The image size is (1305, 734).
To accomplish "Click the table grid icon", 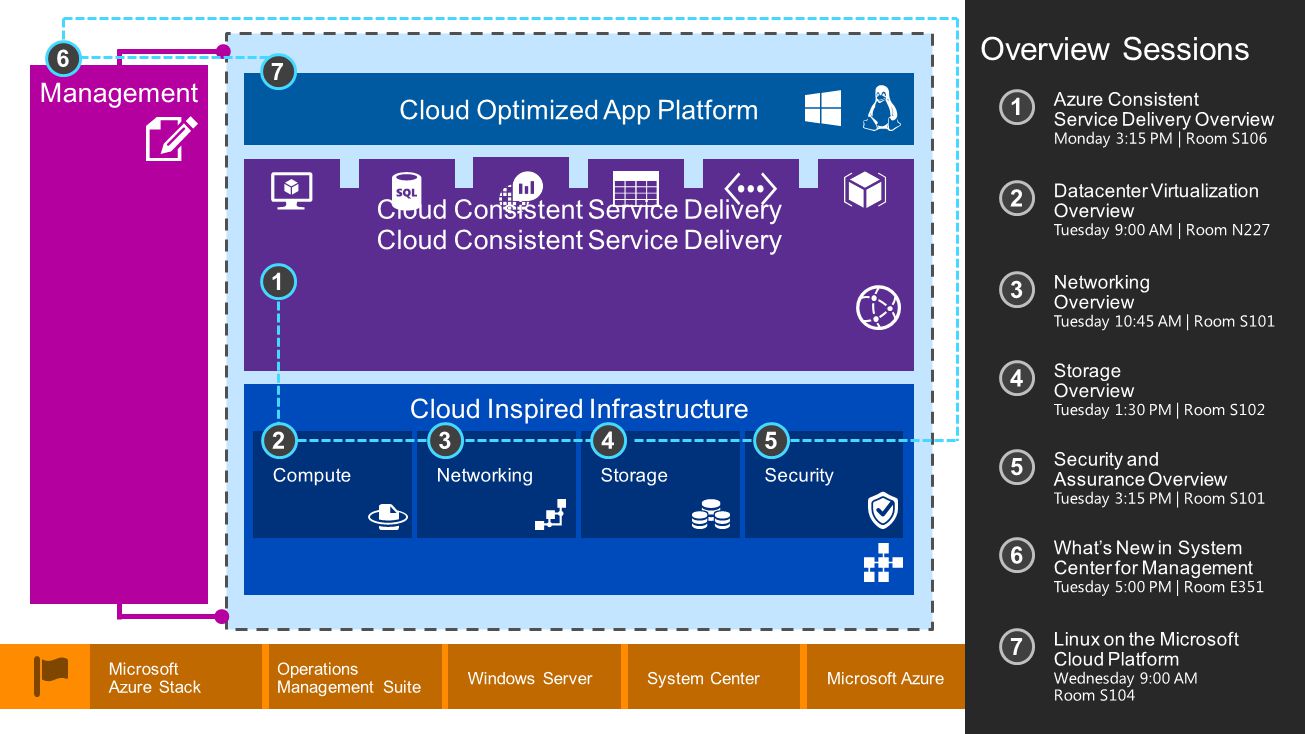I will pos(636,189).
